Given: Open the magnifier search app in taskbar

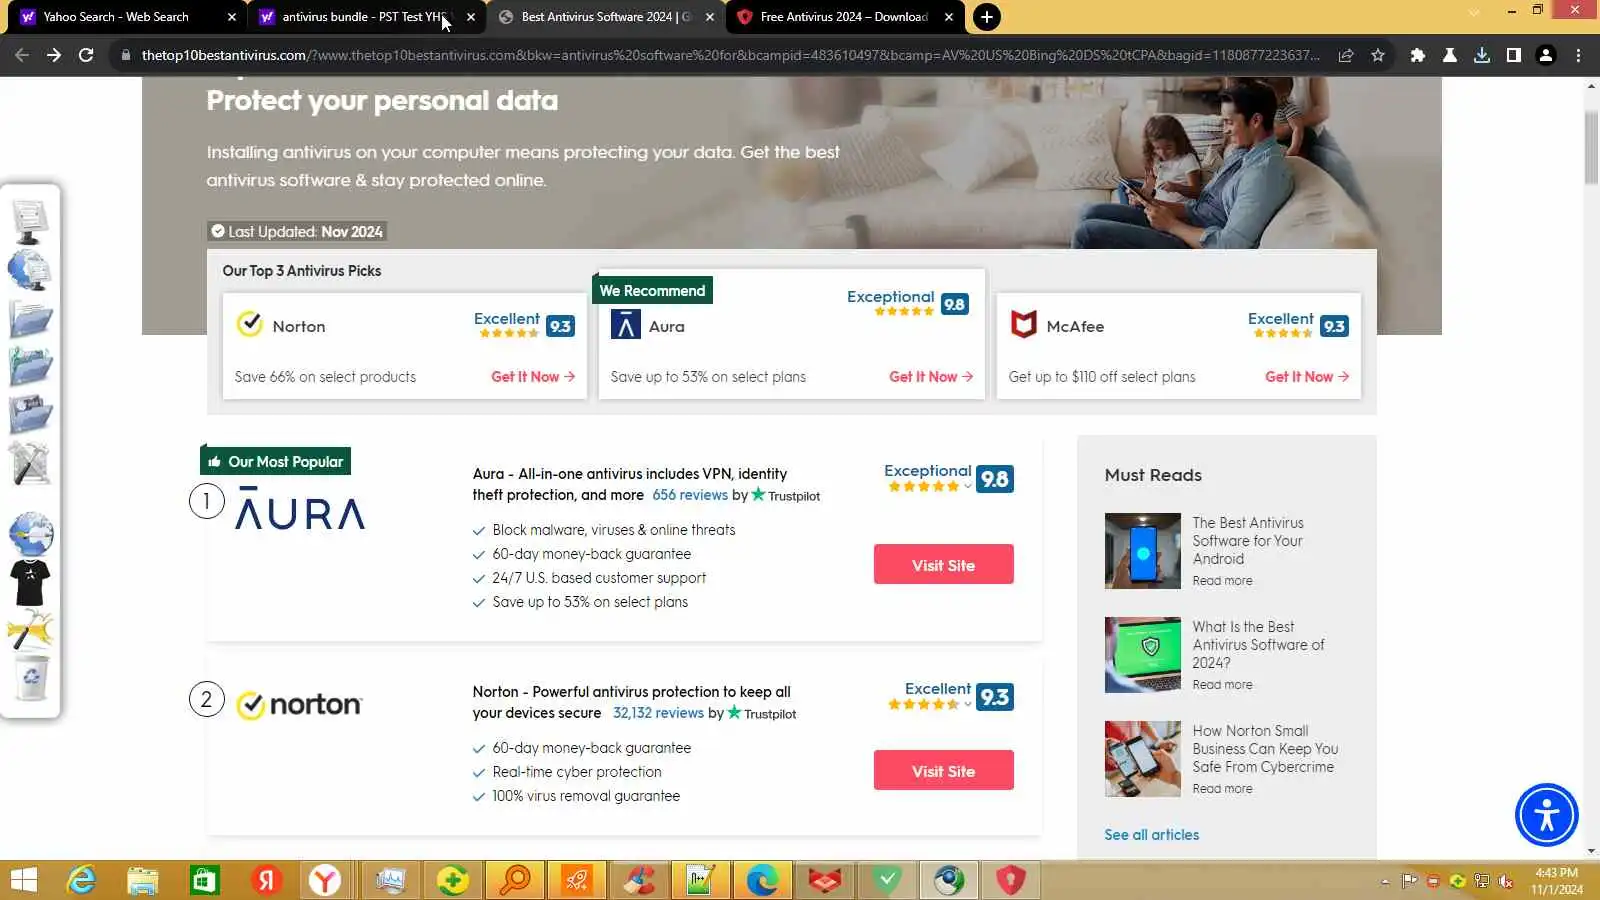Looking at the screenshot, I should pyautogui.click(x=515, y=880).
